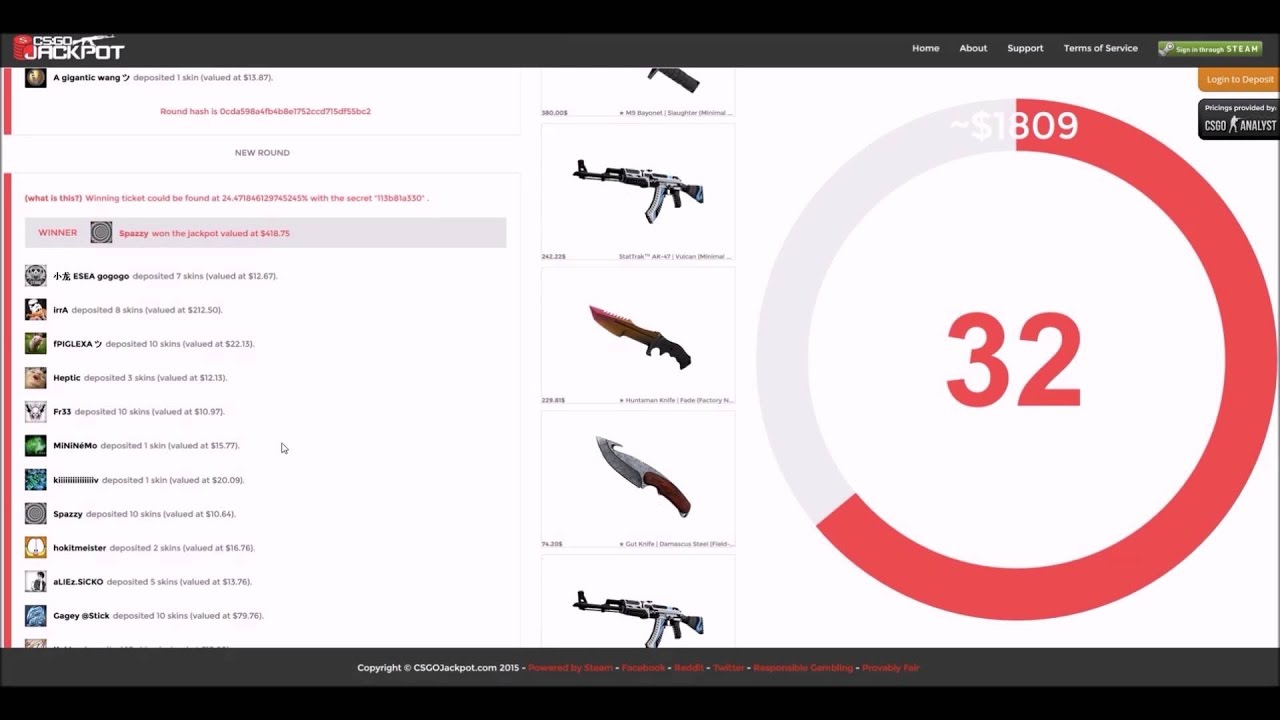Click the fPIGLEXA username

(77, 344)
